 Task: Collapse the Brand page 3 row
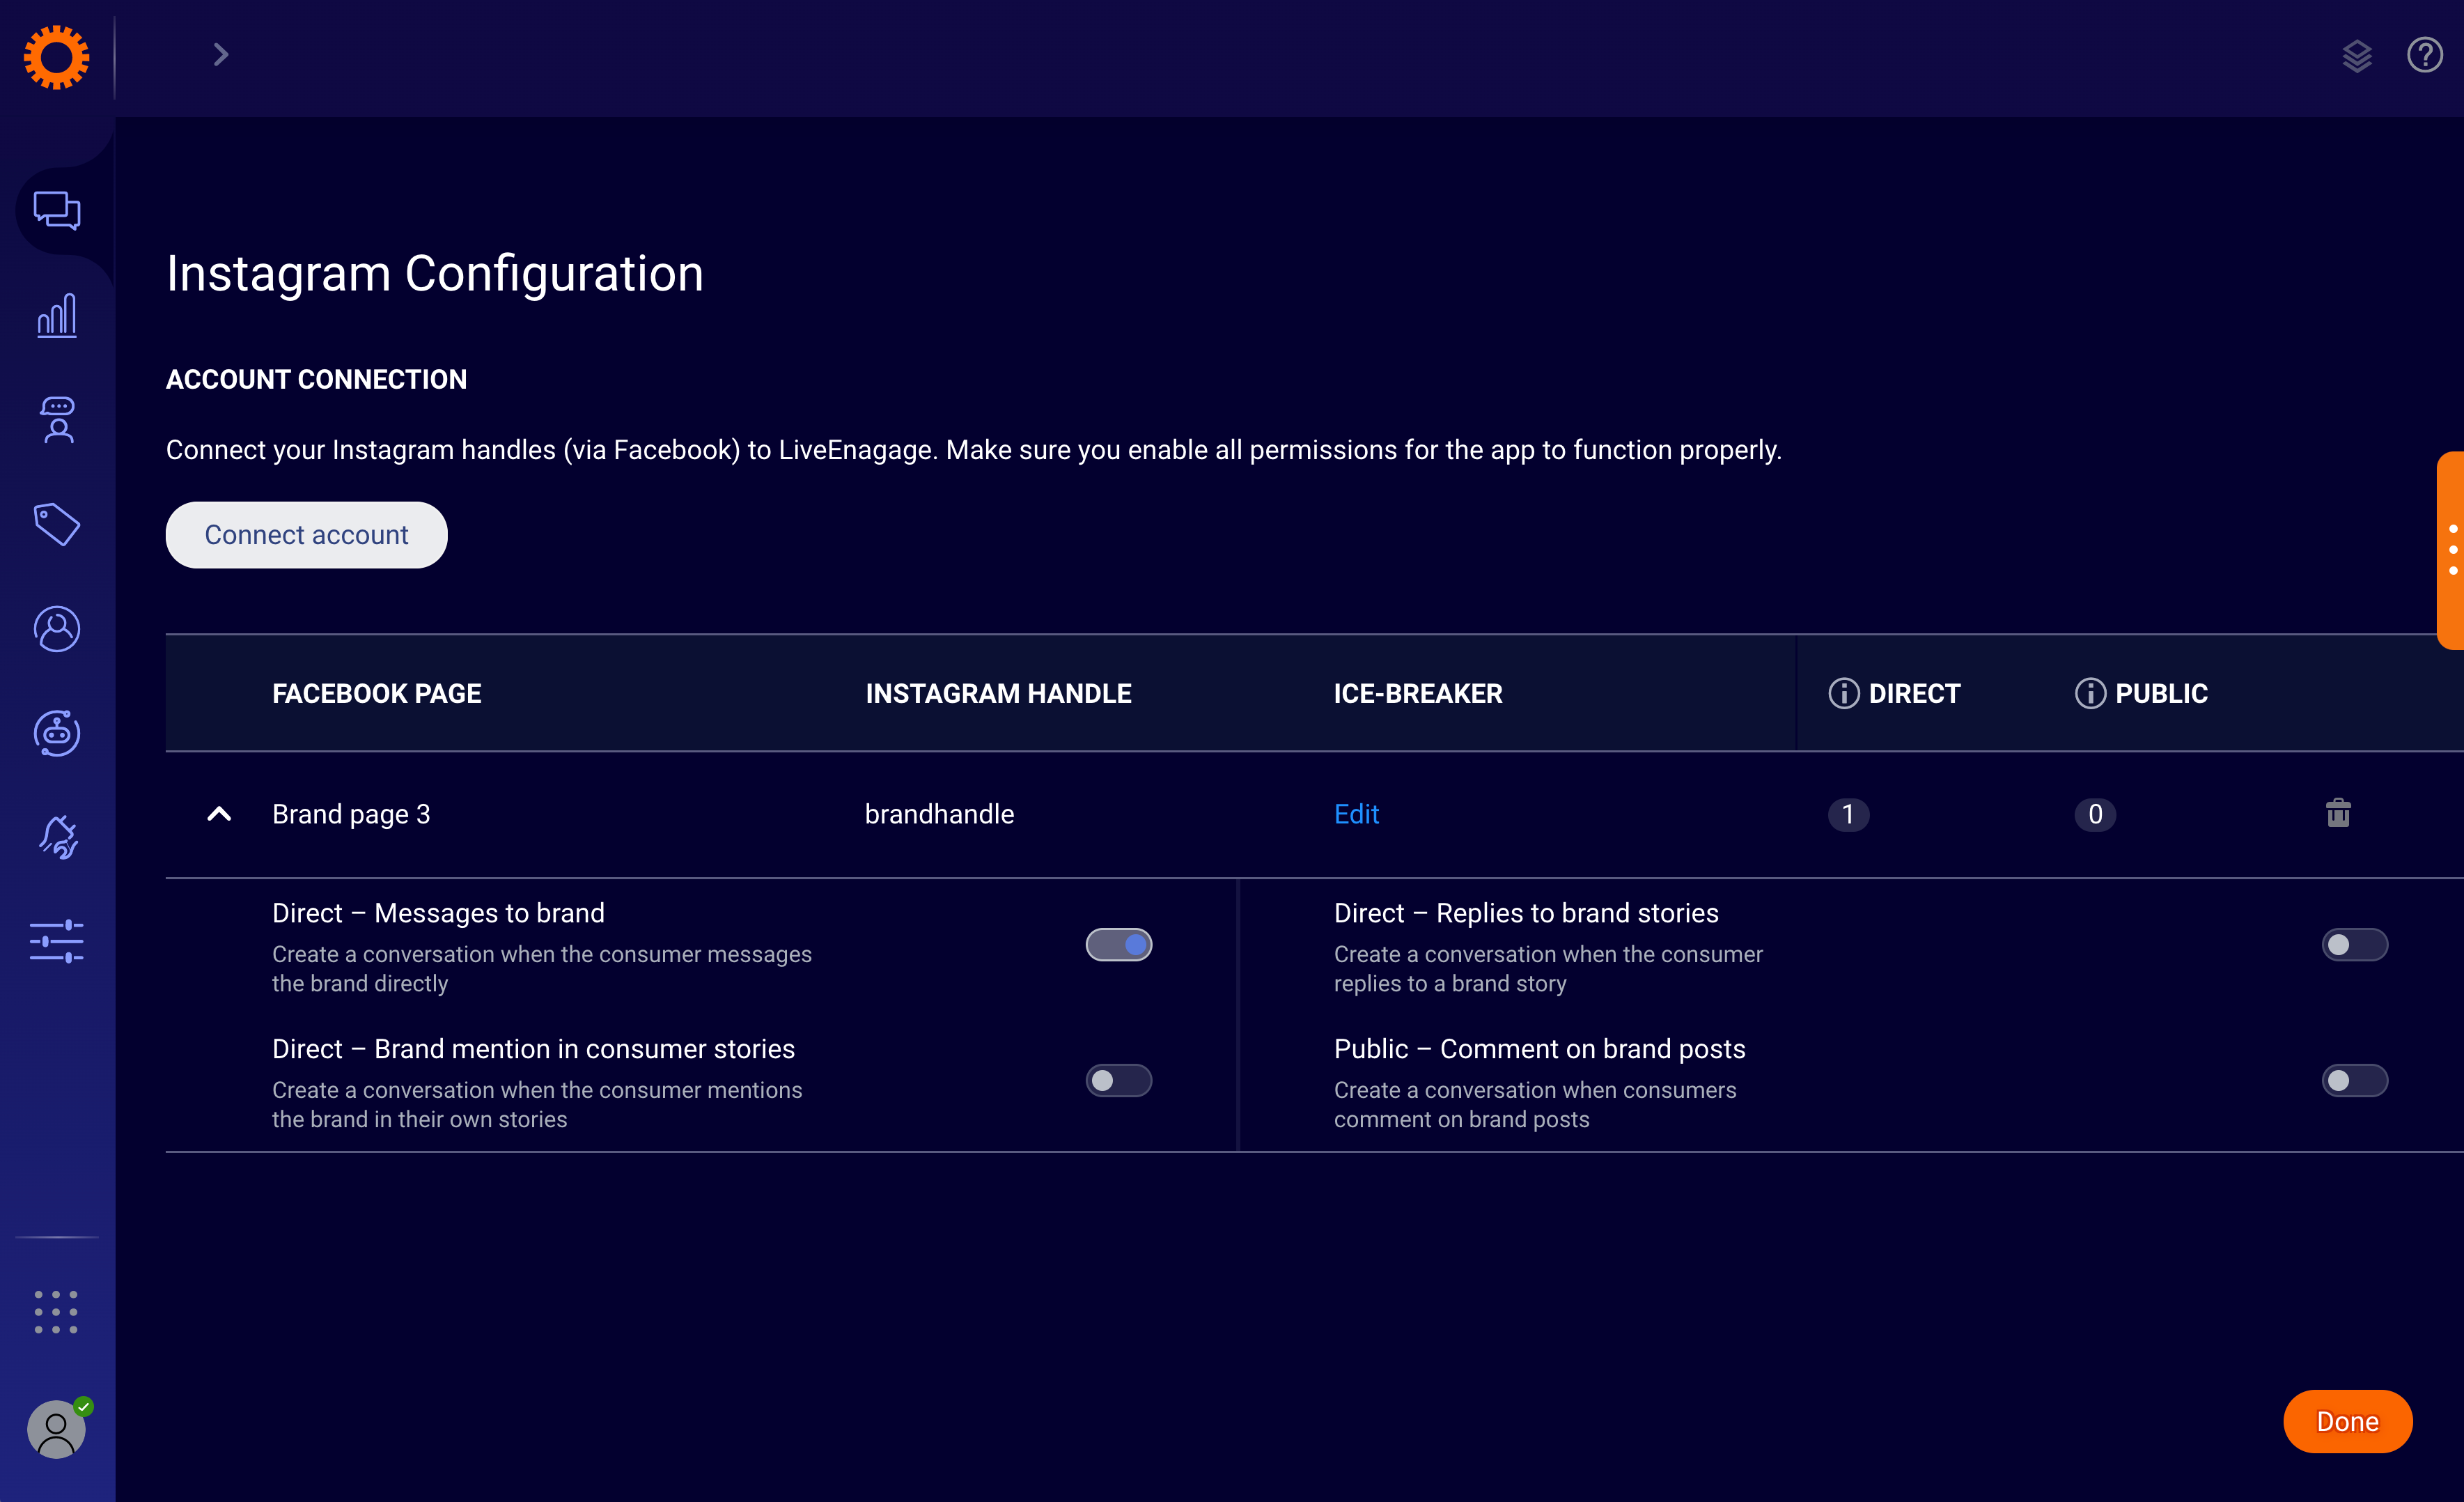pos(219,814)
